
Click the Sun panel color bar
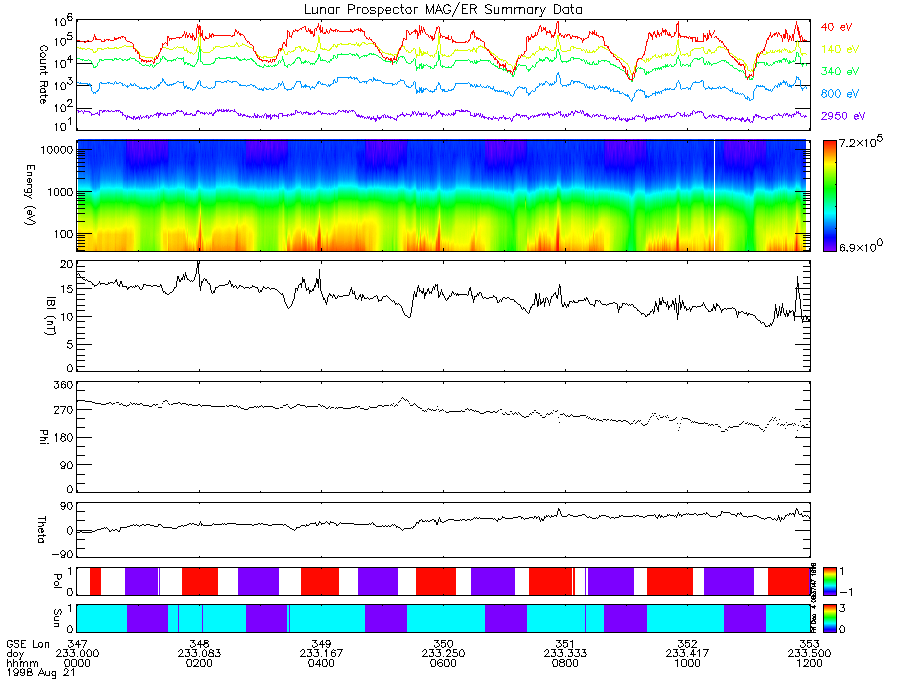(829, 619)
